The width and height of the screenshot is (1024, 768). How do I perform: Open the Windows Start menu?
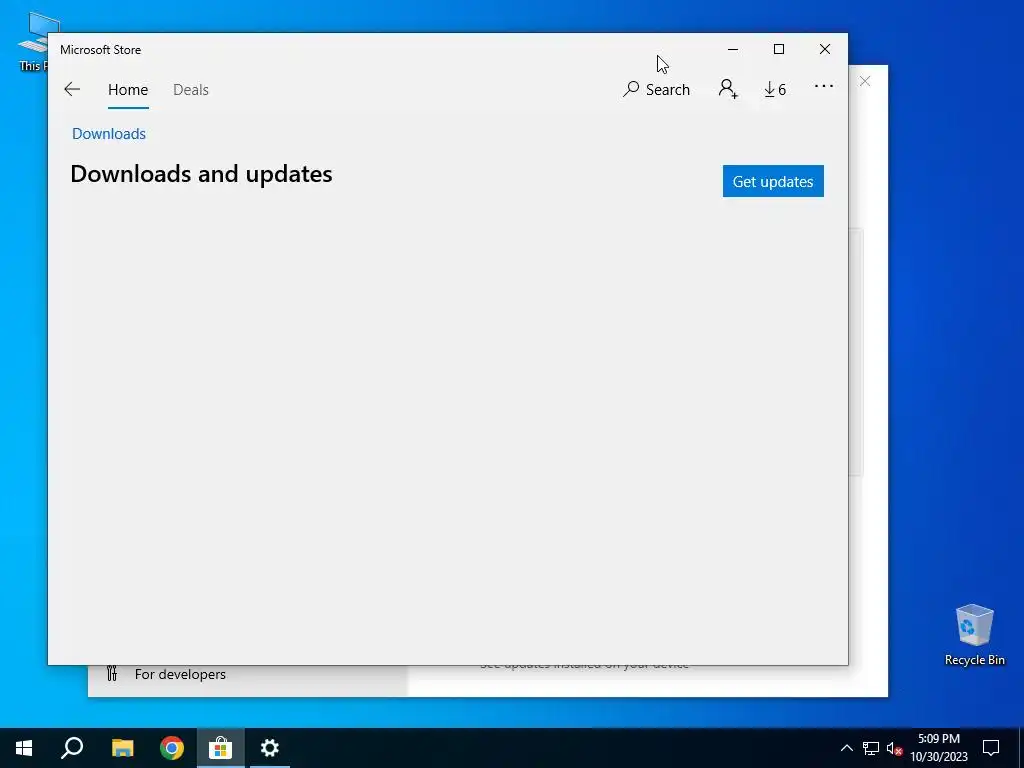point(24,748)
